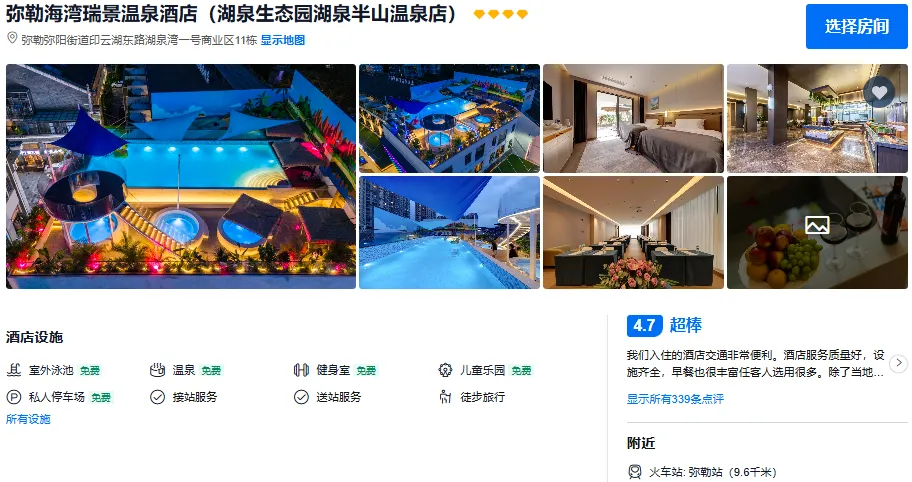Open photo gallery via image icon
The width and height of the screenshot is (912, 482).
[817, 225]
